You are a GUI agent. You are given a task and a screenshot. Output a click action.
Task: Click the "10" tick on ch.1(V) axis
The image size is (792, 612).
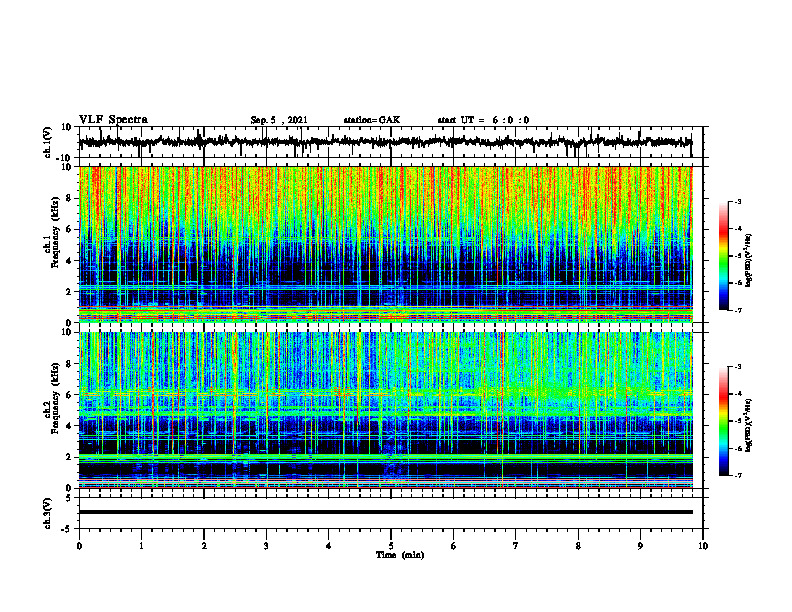[x=67, y=127]
